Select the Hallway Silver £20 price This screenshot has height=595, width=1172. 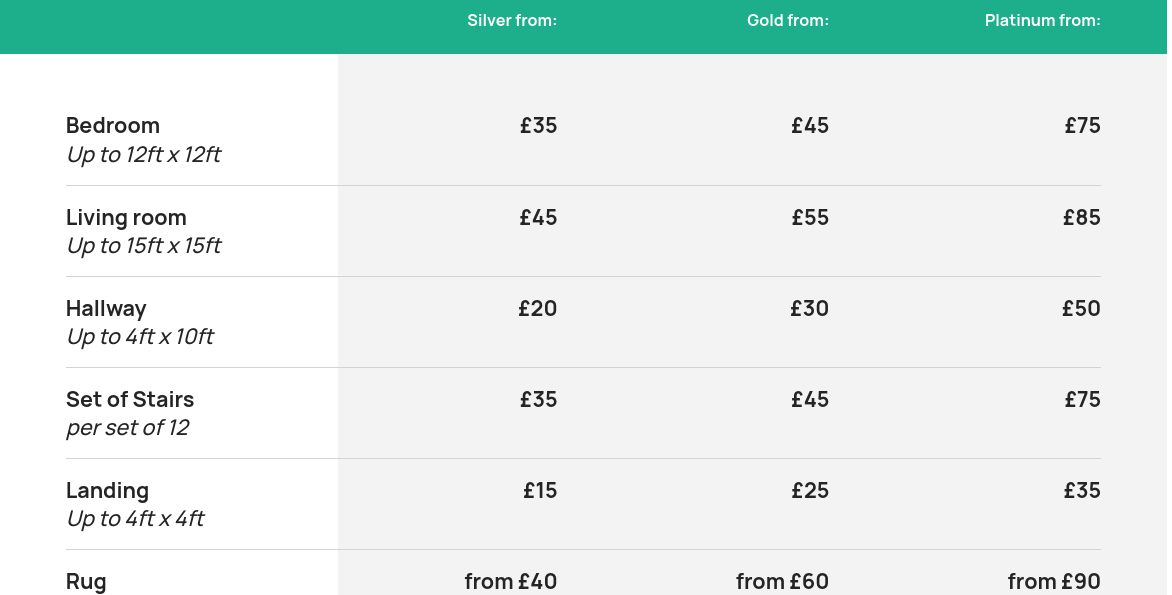pos(538,309)
